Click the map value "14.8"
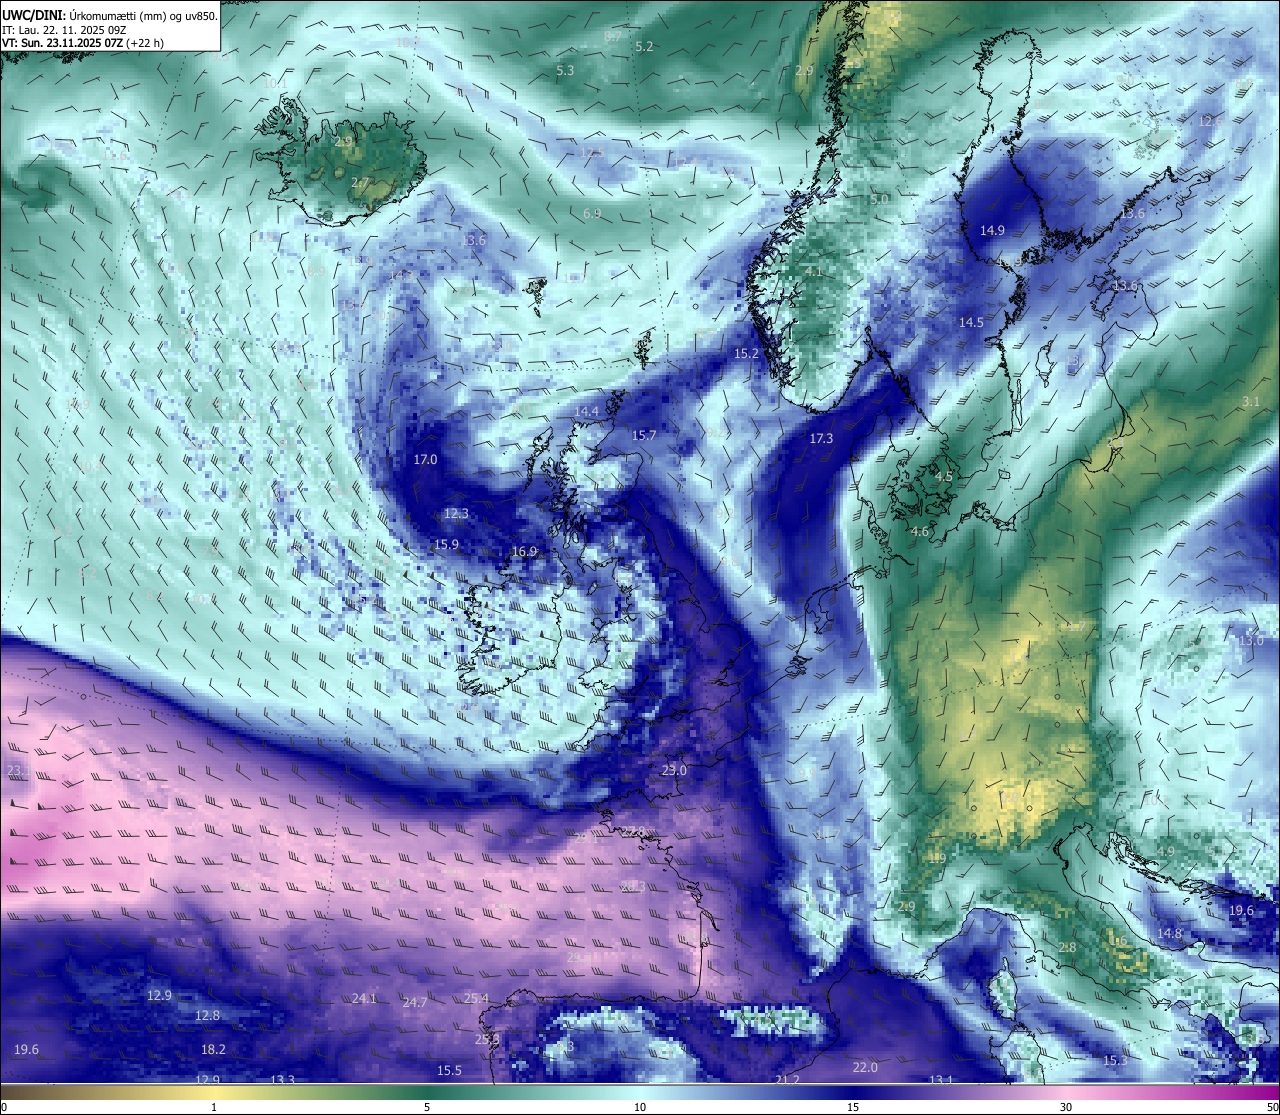This screenshot has height=1115, width=1280. pyautogui.click(x=1169, y=934)
